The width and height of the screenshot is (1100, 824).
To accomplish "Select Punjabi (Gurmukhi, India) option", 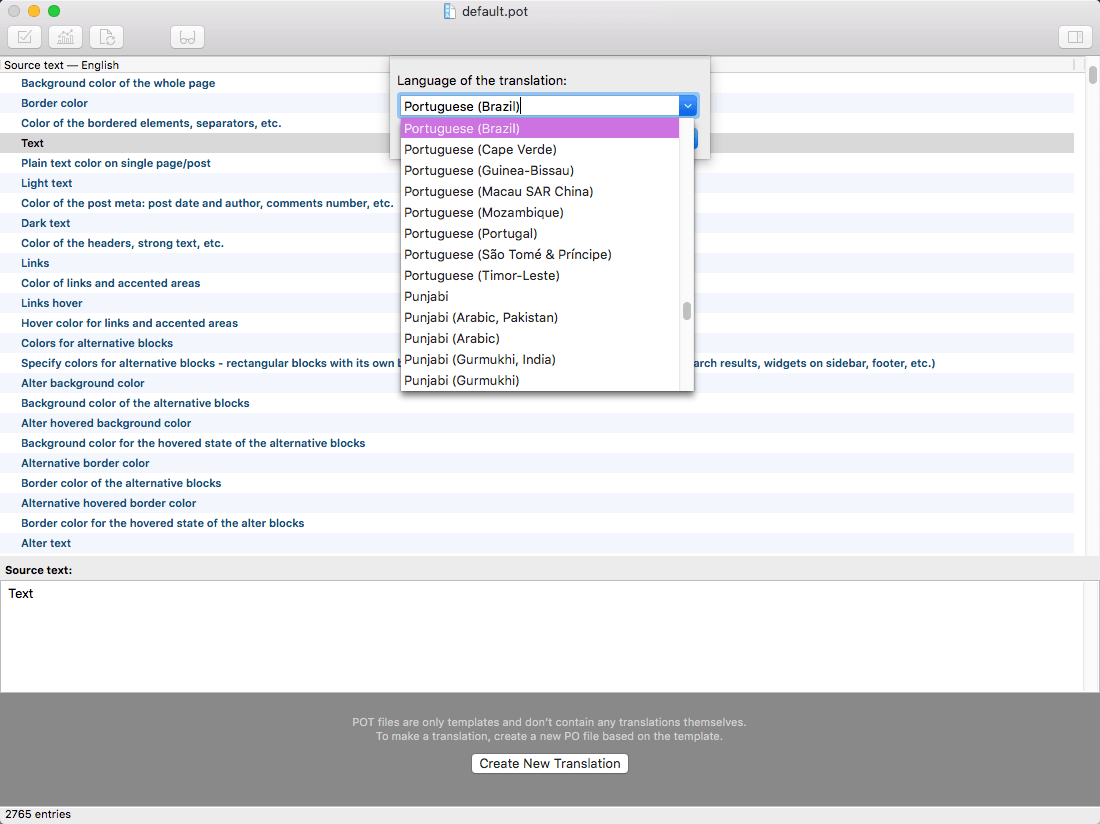I will (x=479, y=359).
